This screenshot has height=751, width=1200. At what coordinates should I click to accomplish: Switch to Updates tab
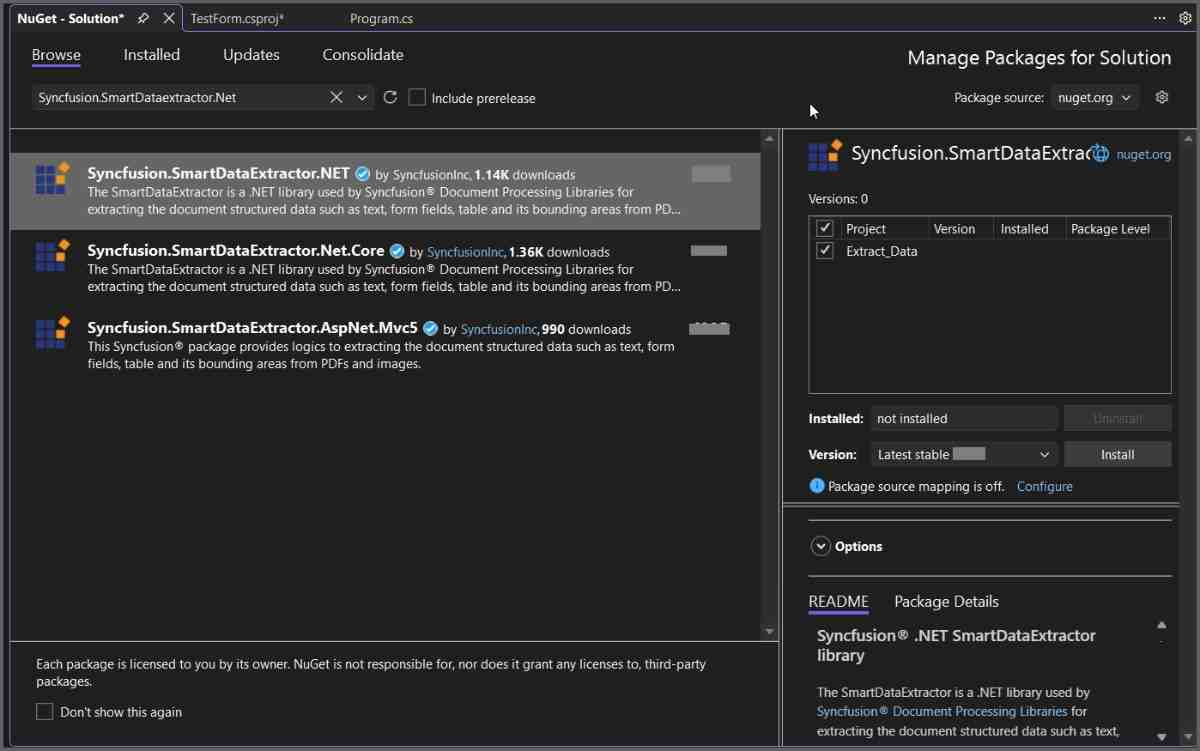coord(251,55)
